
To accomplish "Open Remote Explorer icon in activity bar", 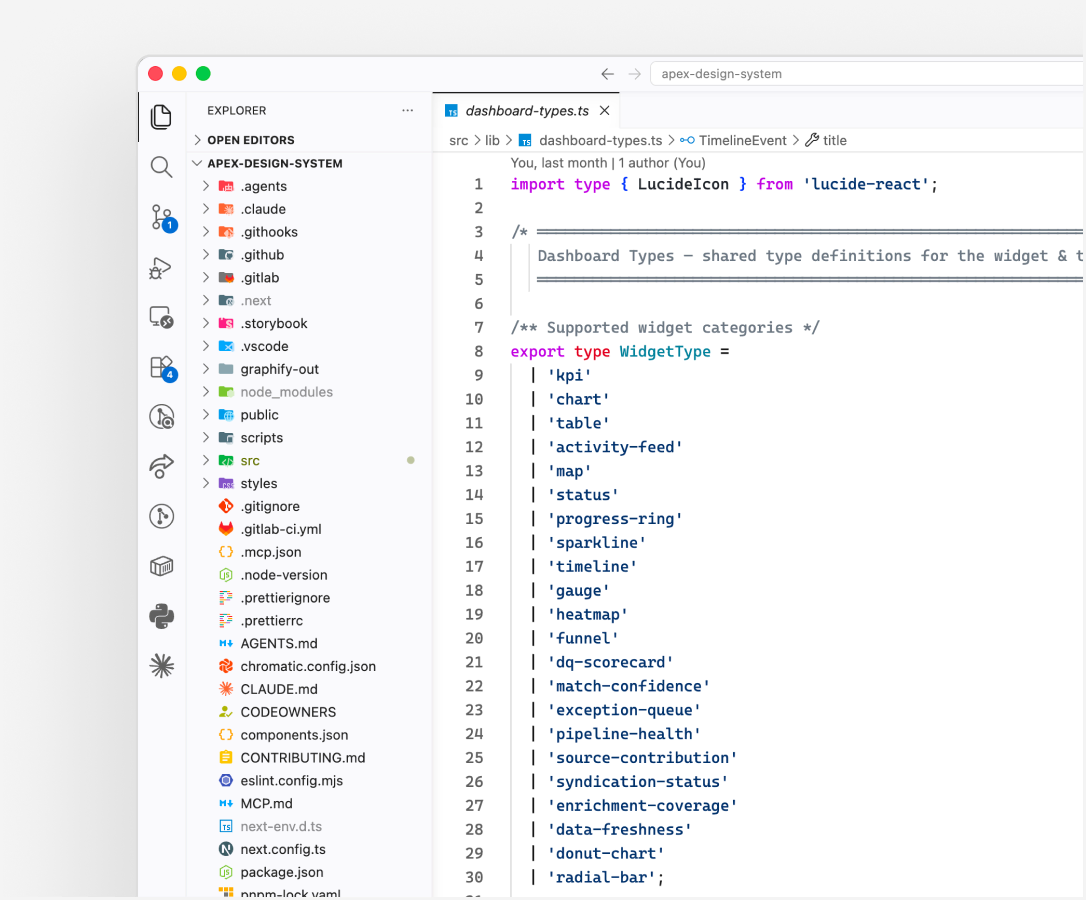I will coord(161,318).
